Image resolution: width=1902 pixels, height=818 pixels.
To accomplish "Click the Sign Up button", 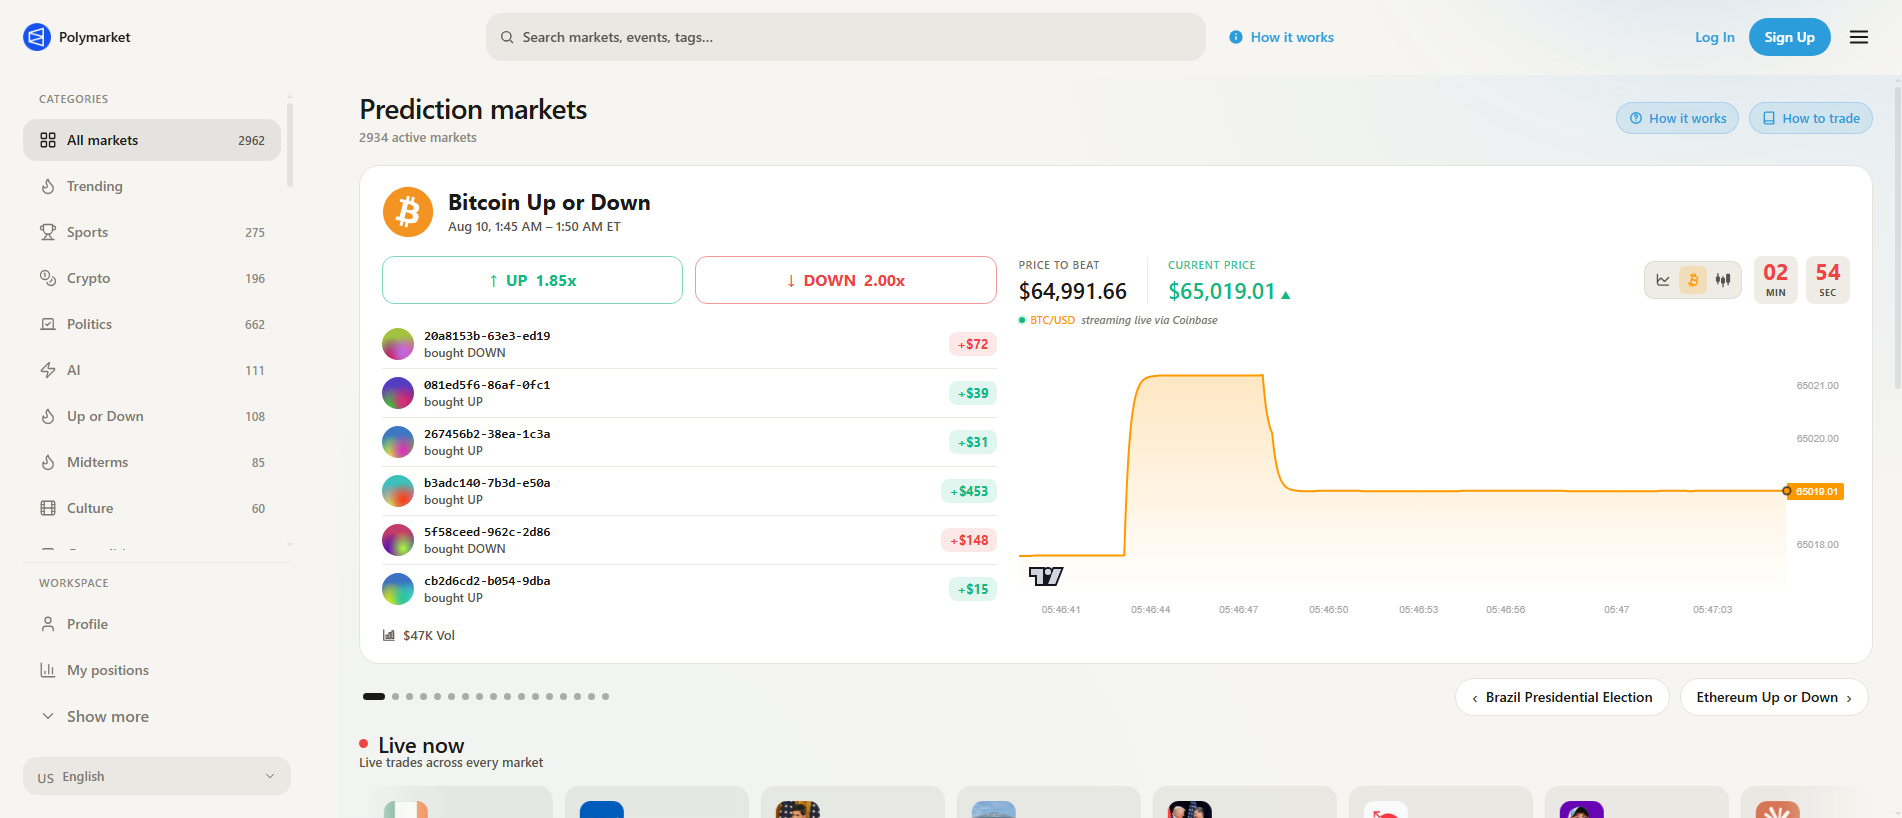I will (1789, 37).
